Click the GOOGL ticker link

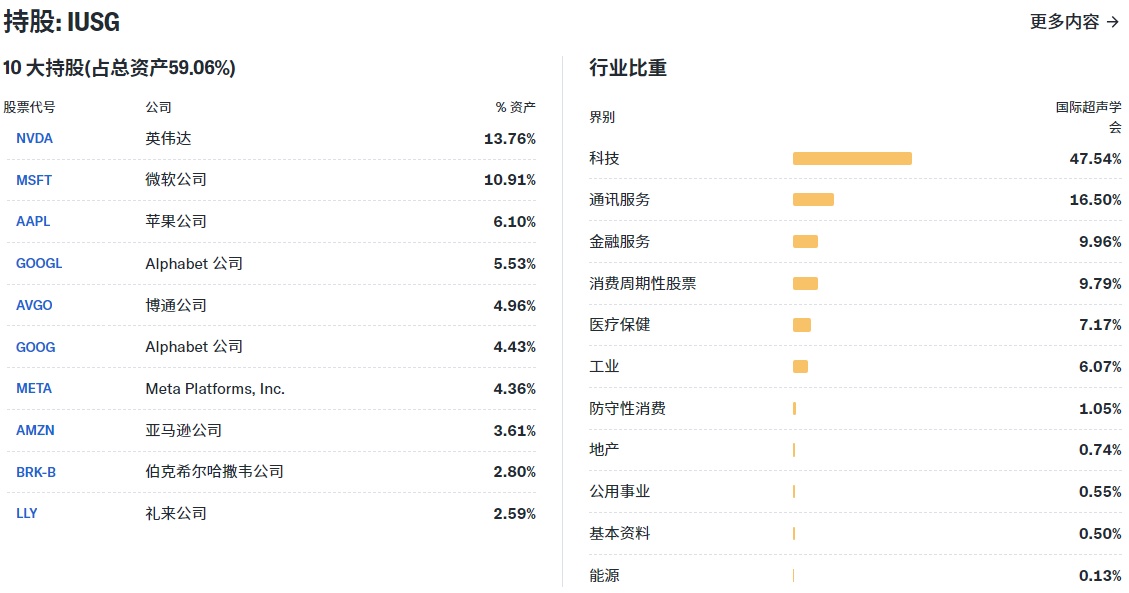pos(39,264)
